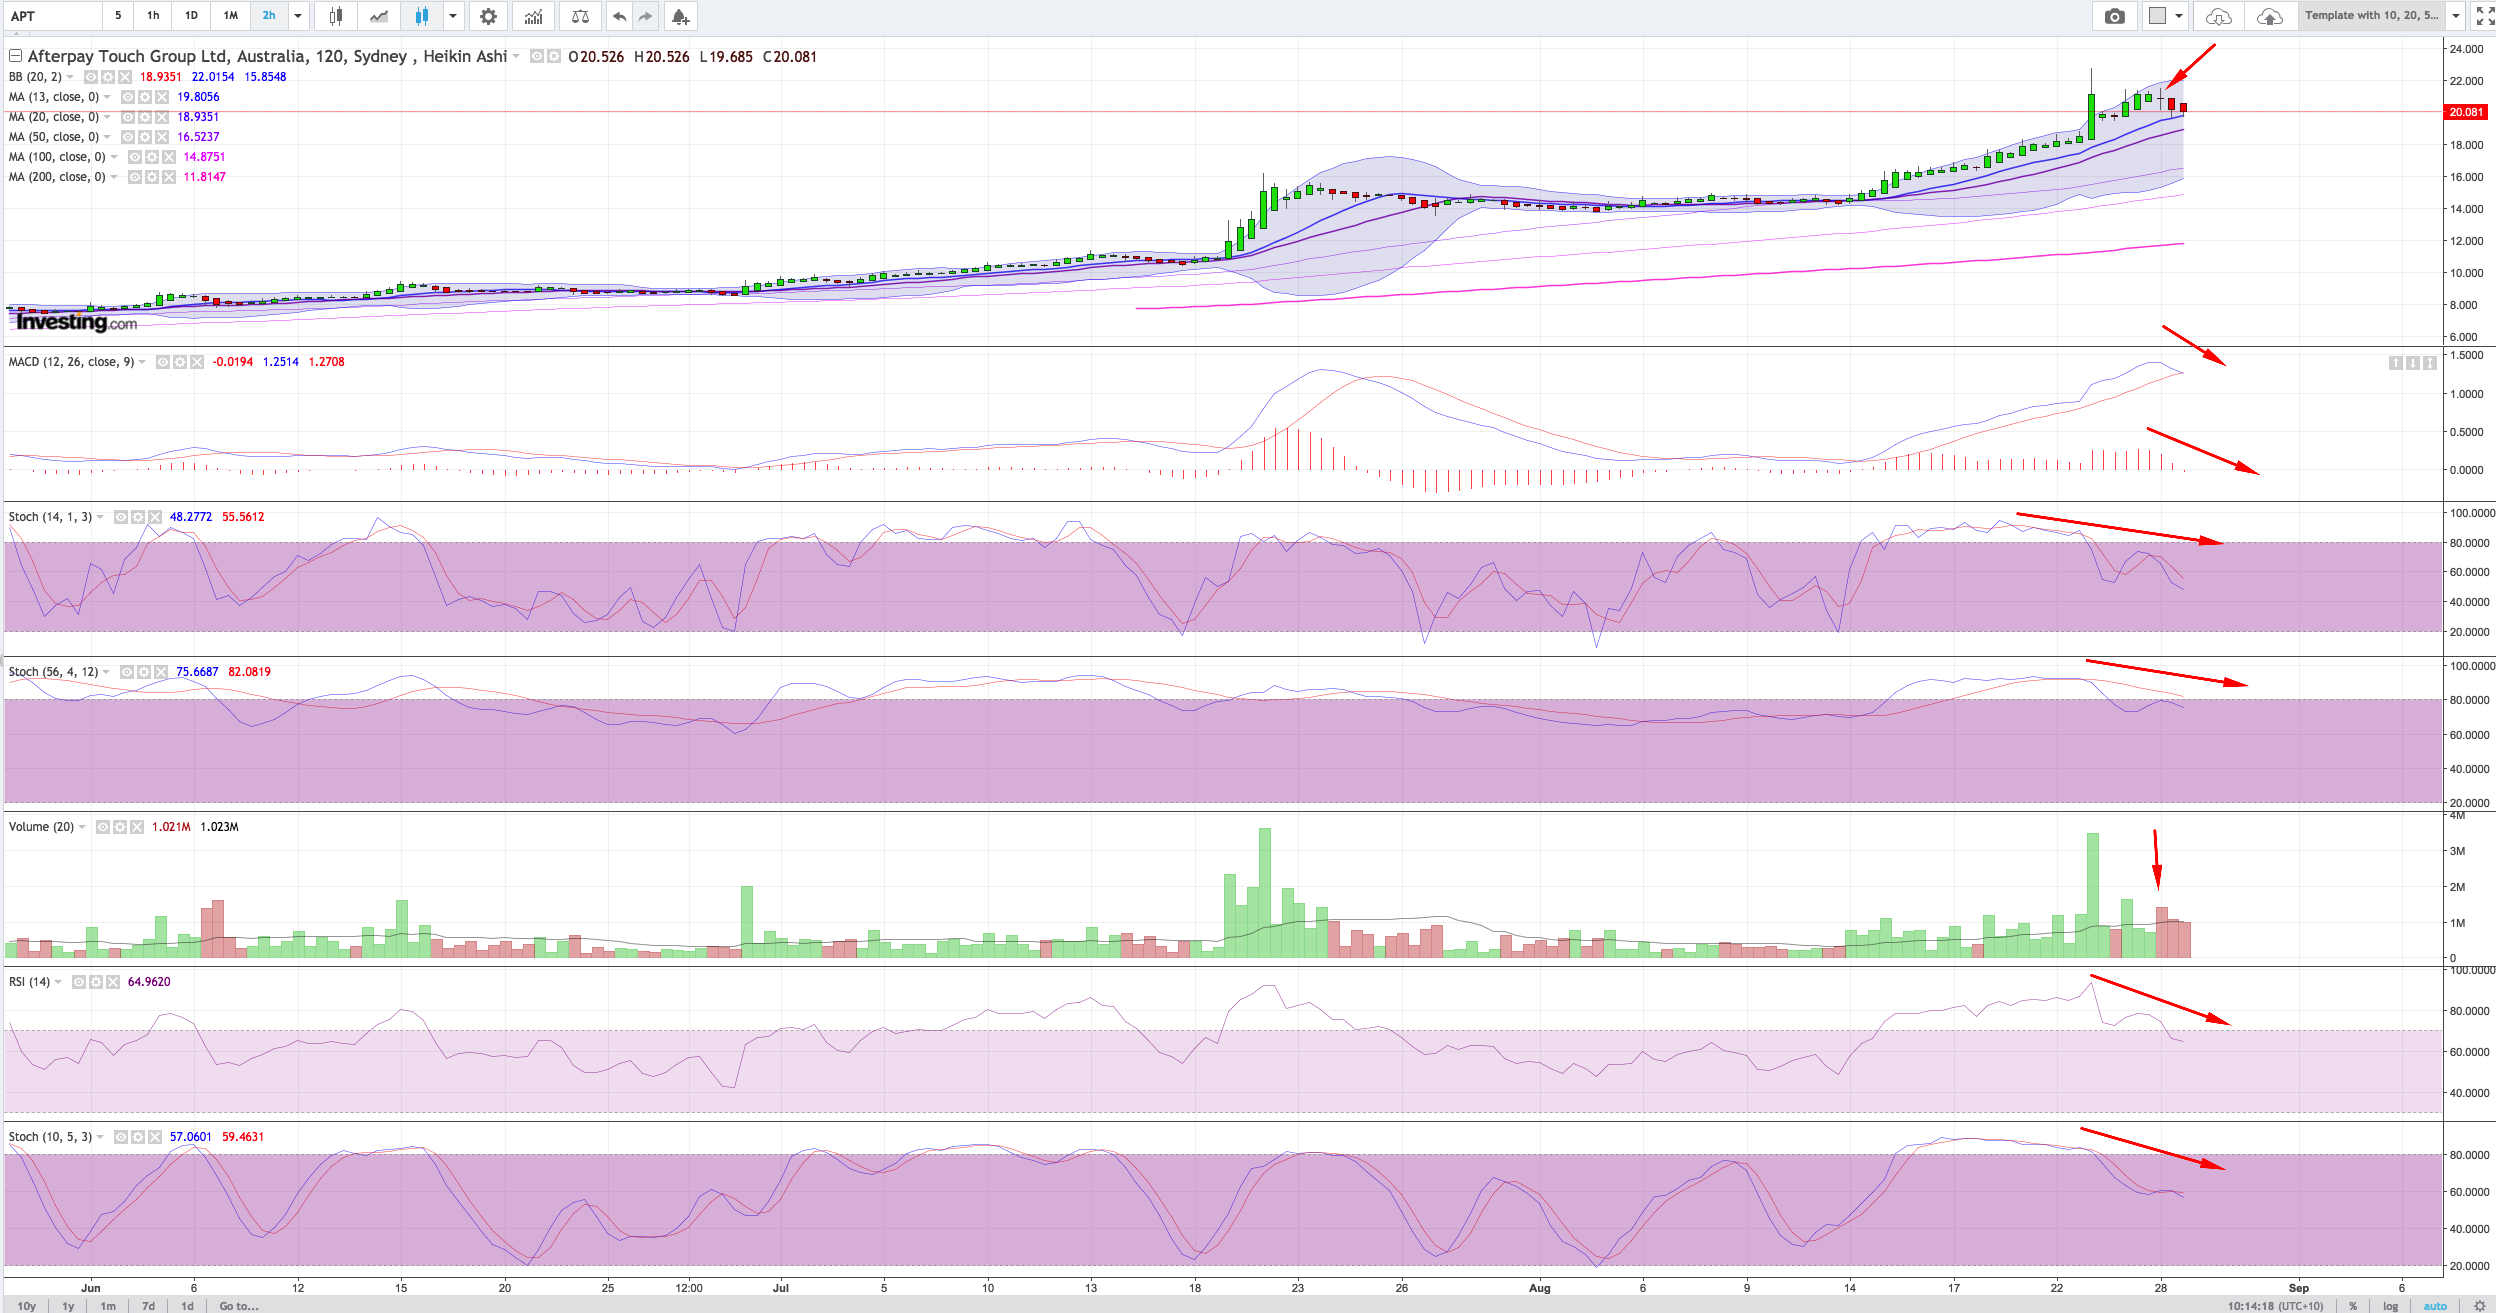Take a chart snapshot with camera icon
Viewport: 2496px width, 1313px height.
pos(2114,16)
